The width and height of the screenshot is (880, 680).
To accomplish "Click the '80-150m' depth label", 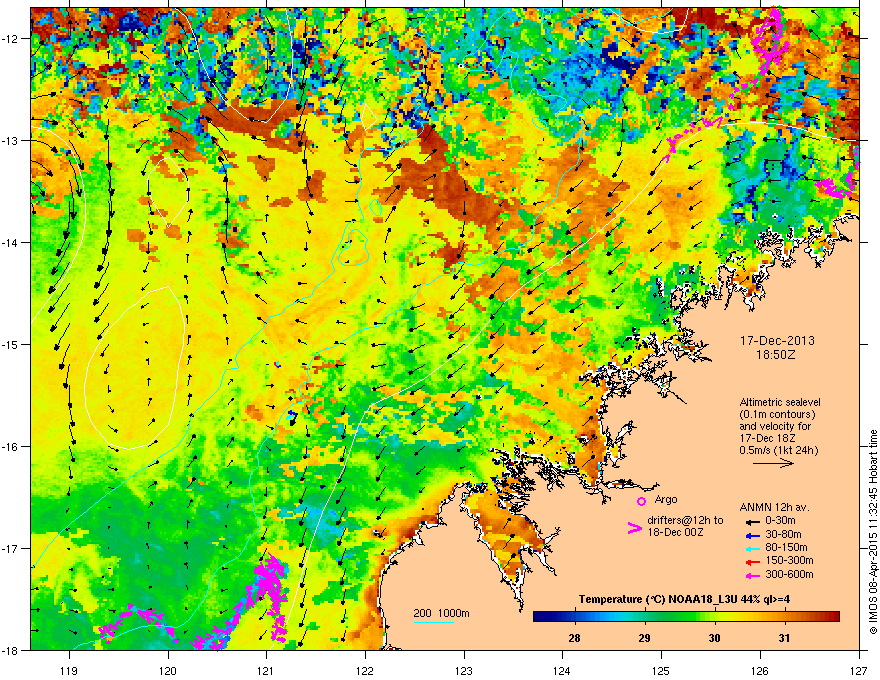I will coord(786,547).
